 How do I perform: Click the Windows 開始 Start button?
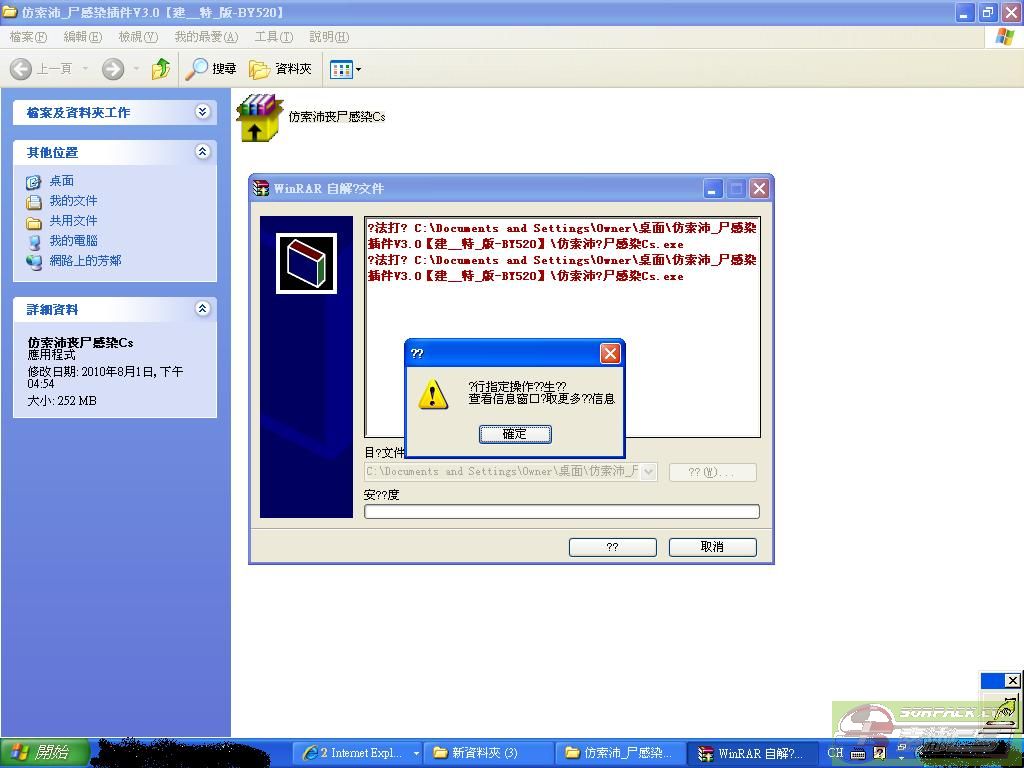pos(44,753)
